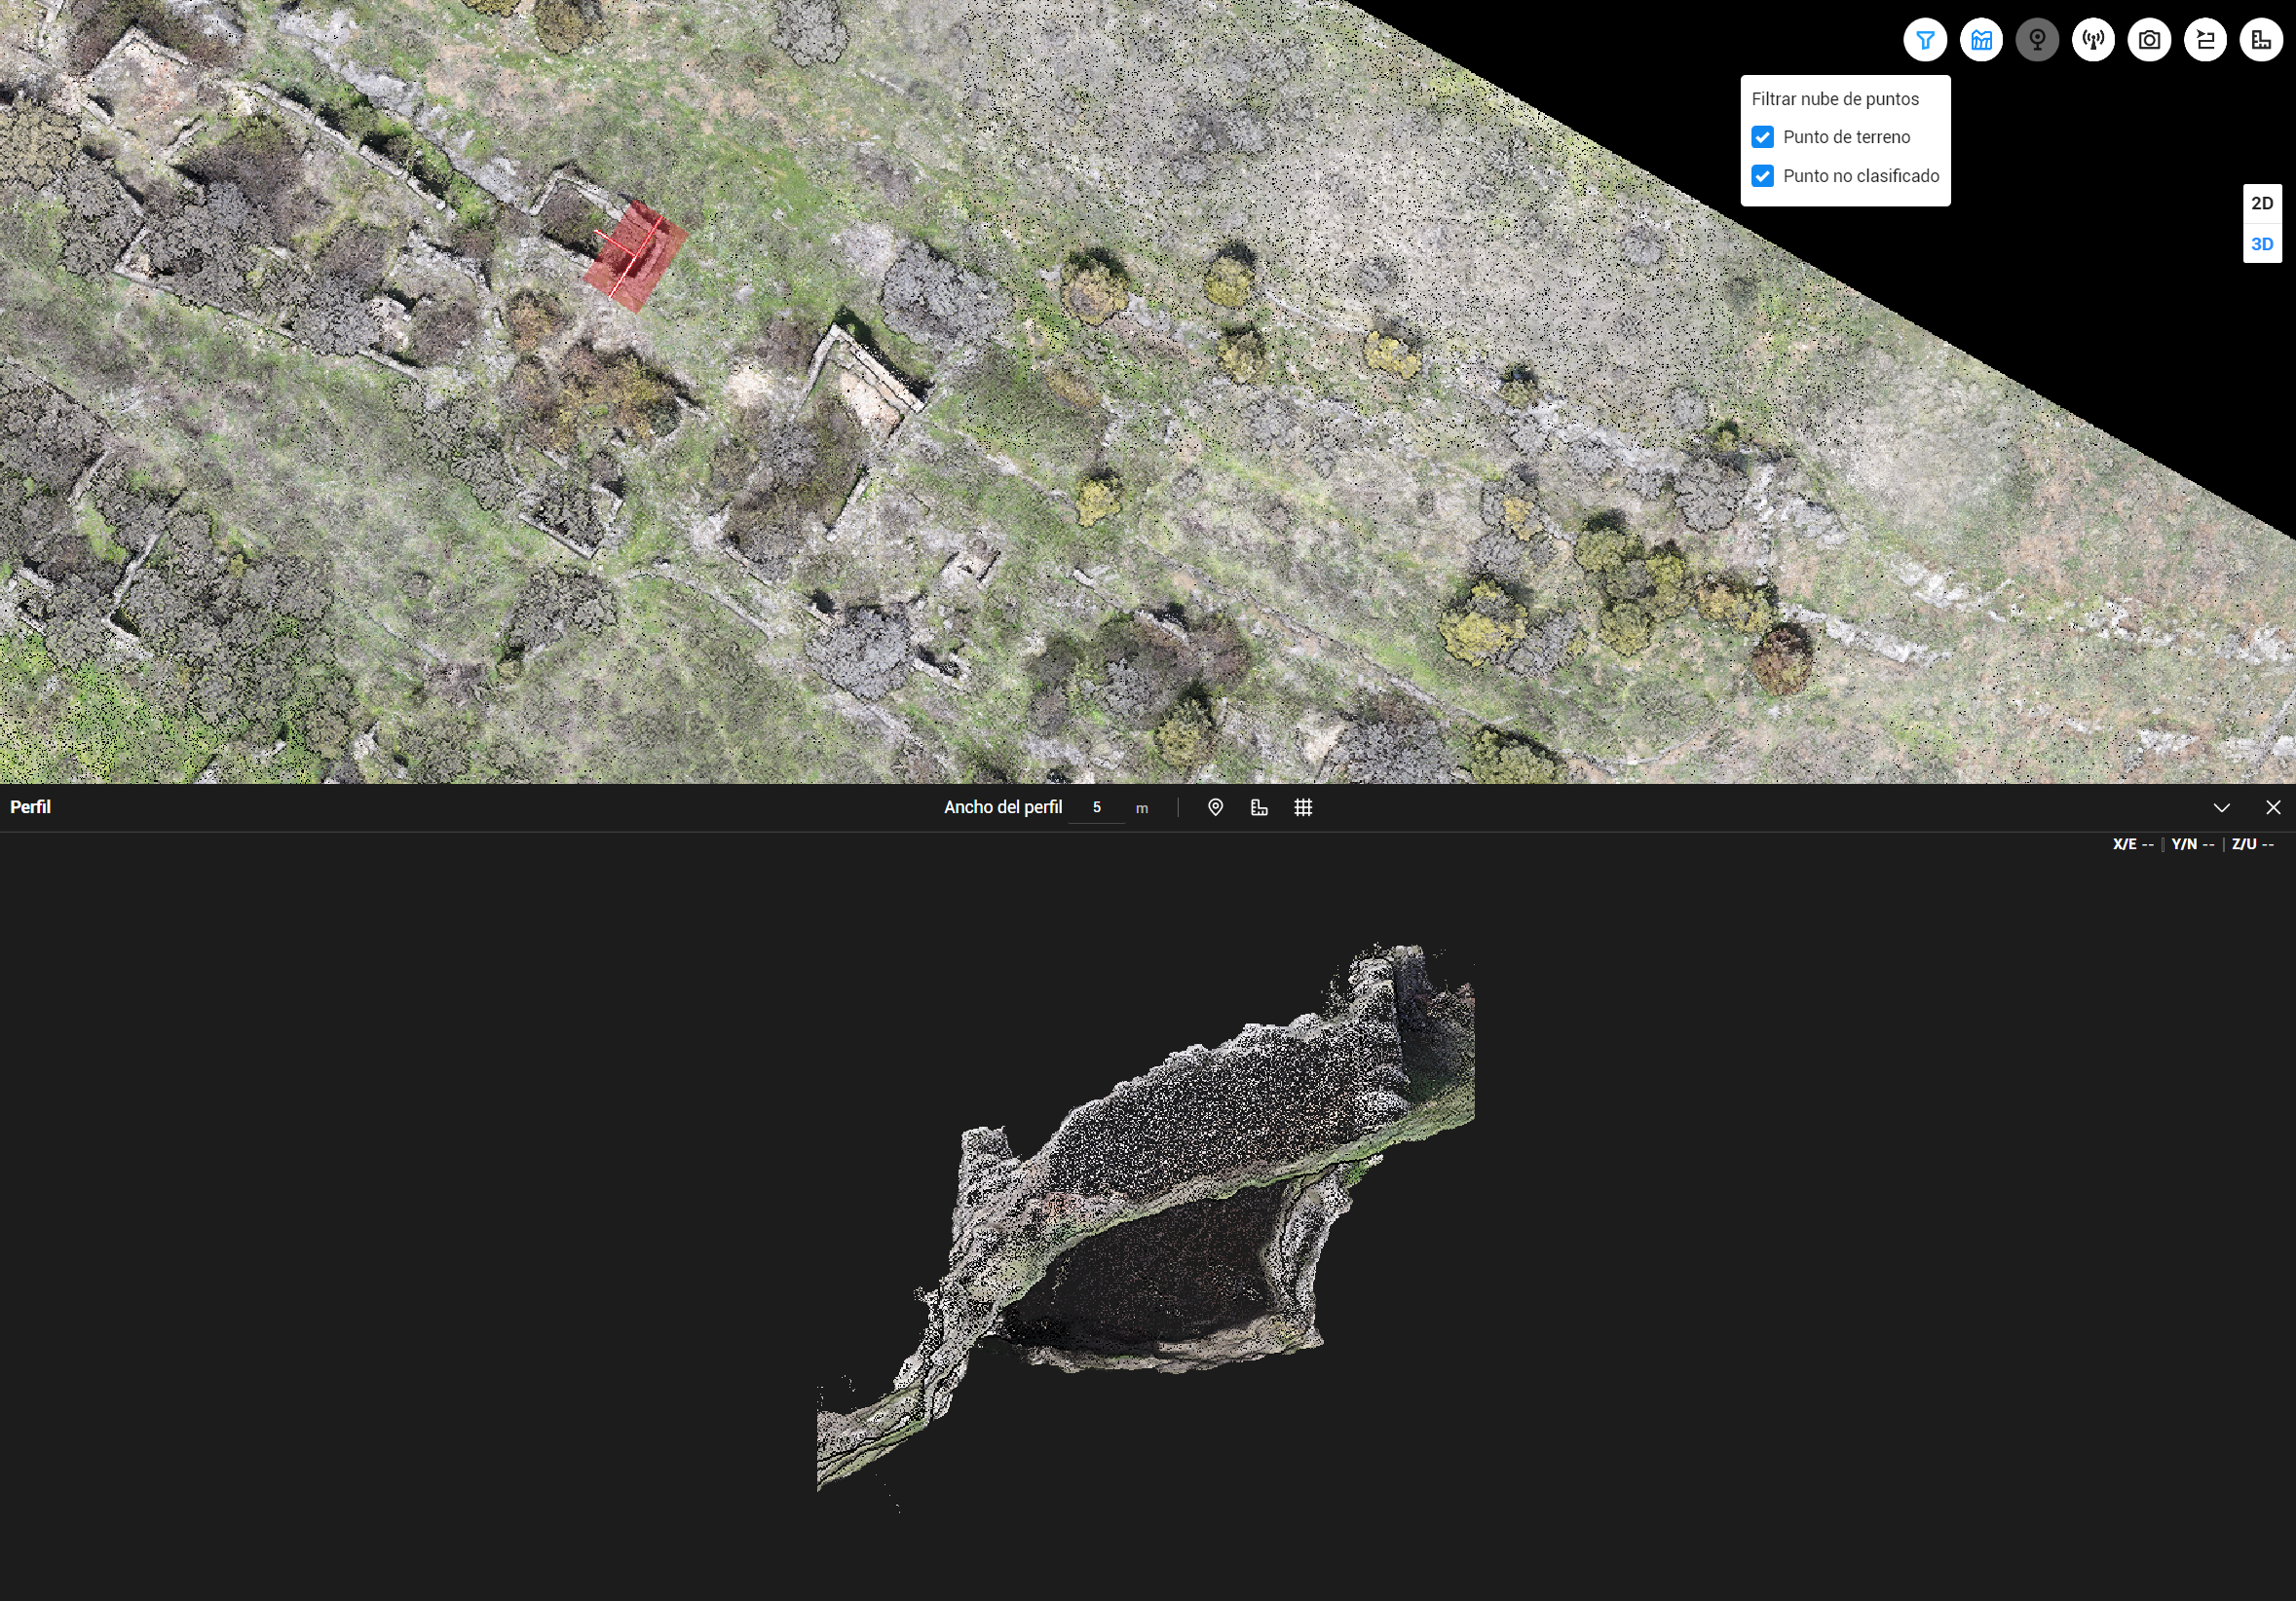Enable grid display in the profile panel

(1303, 807)
